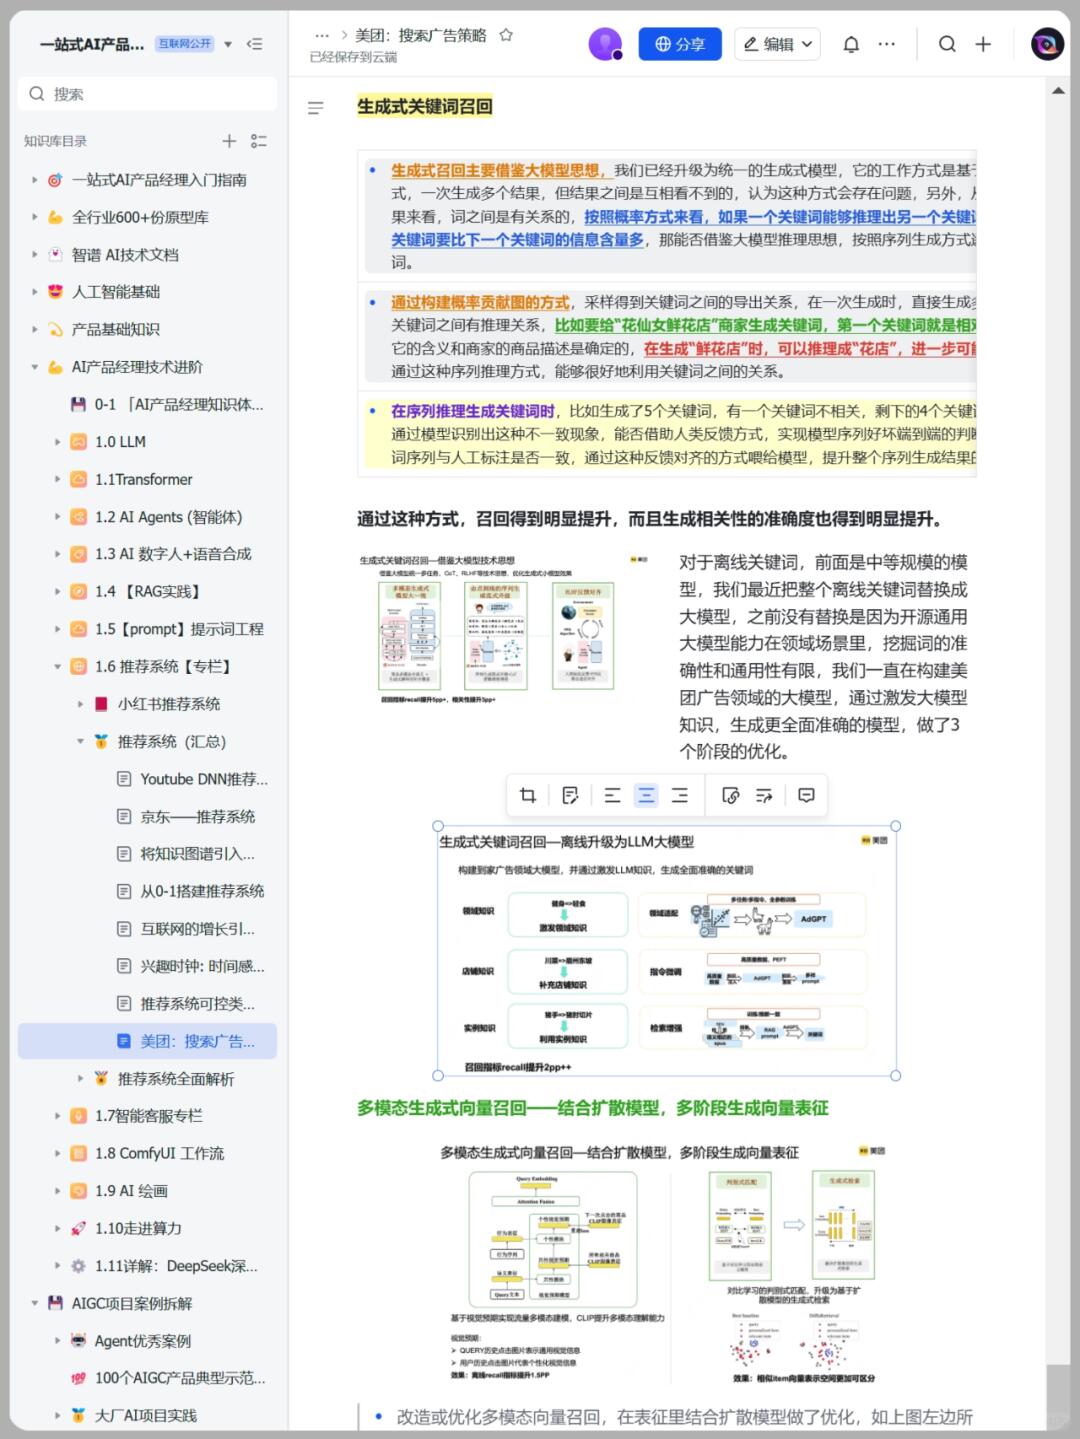Select the 美团：搜索广告... tree item
The height and width of the screenshot is (1439, 1080).
coord(147,1041)
